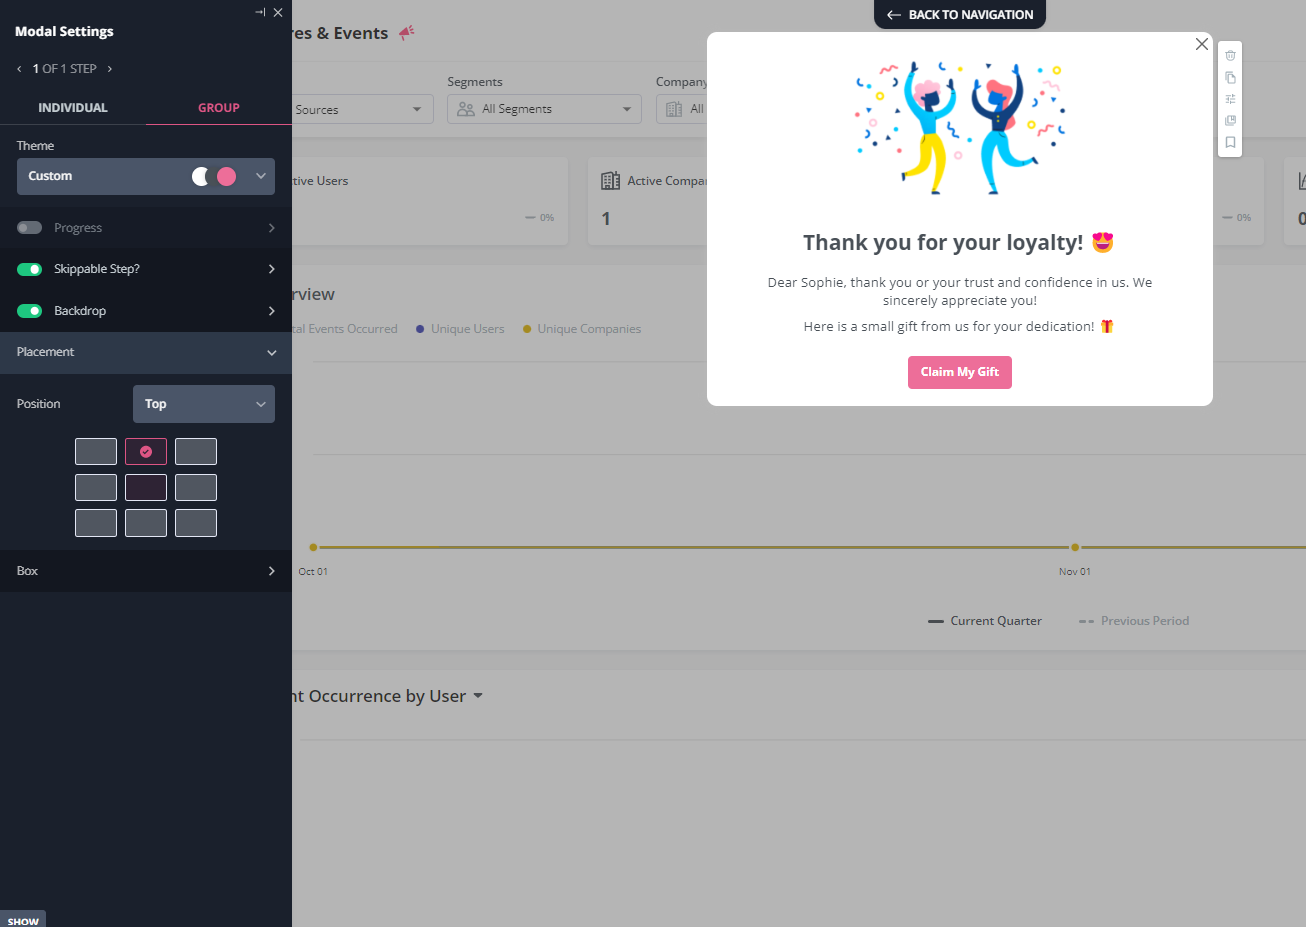Dock the Modal Settings panel to the right
Screen dimensions: 1306x927
tap(260, 12)
